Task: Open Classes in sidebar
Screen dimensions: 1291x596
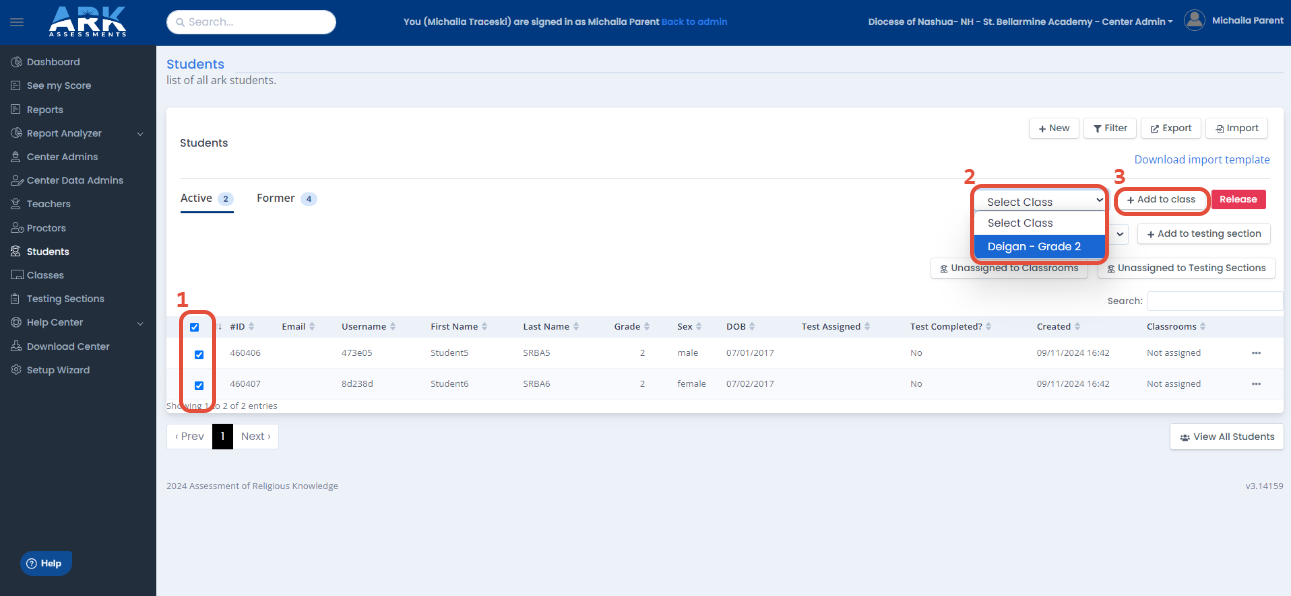Action: coord(45,275)
